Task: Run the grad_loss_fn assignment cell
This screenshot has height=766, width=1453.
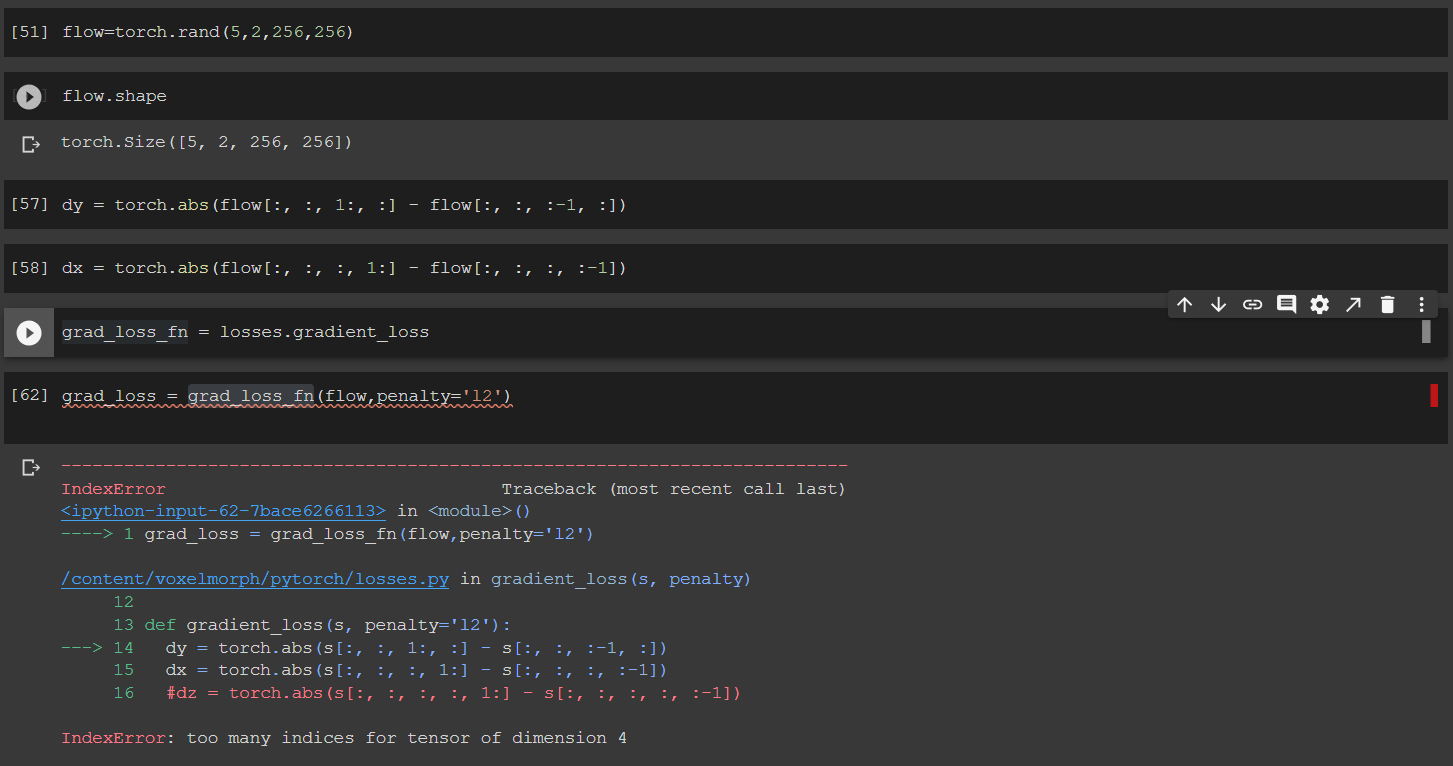Action: click(x=28, y=331)
